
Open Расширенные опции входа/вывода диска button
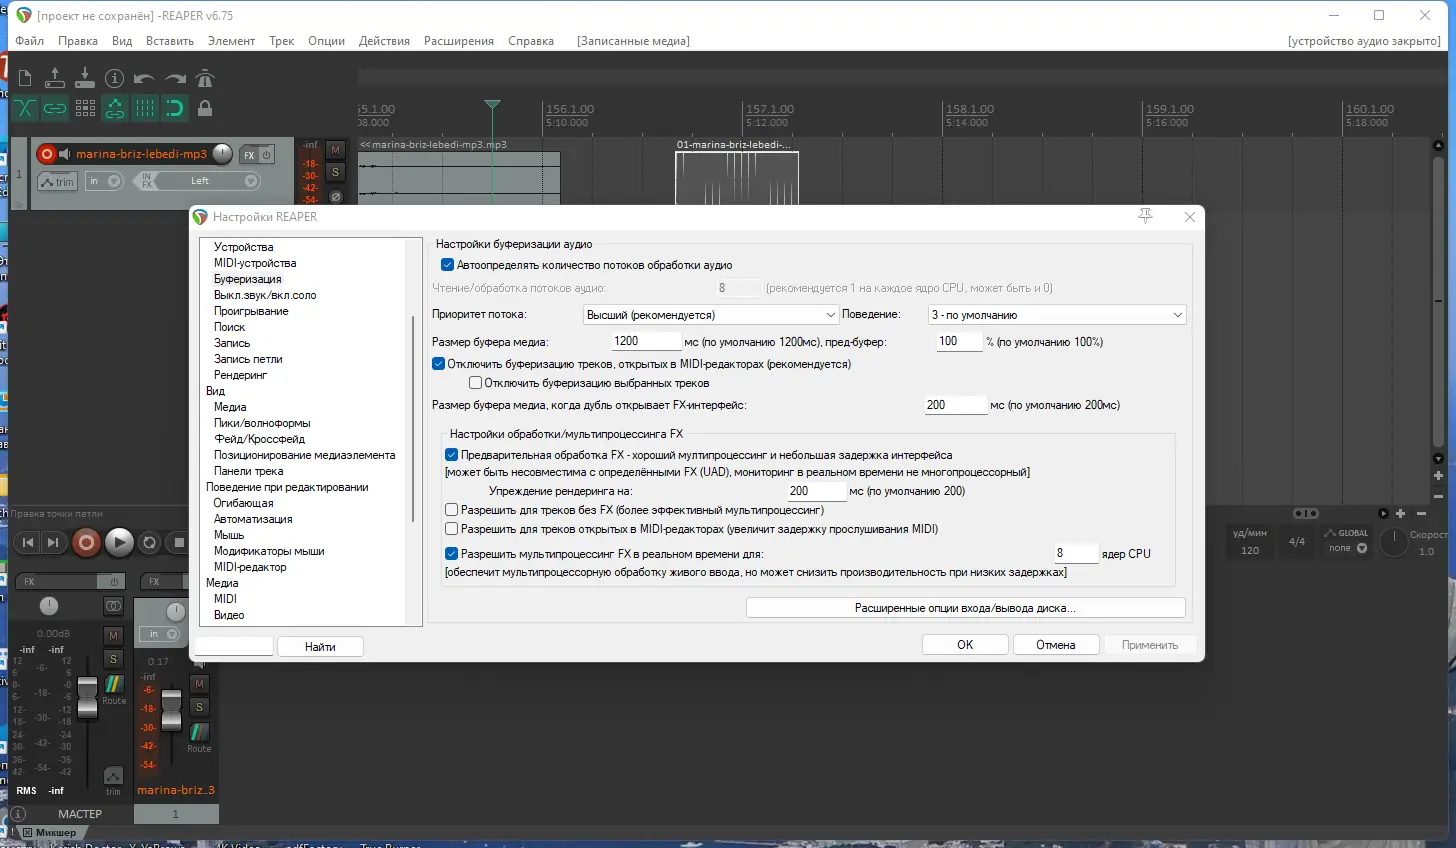click(x=965, y=608)
